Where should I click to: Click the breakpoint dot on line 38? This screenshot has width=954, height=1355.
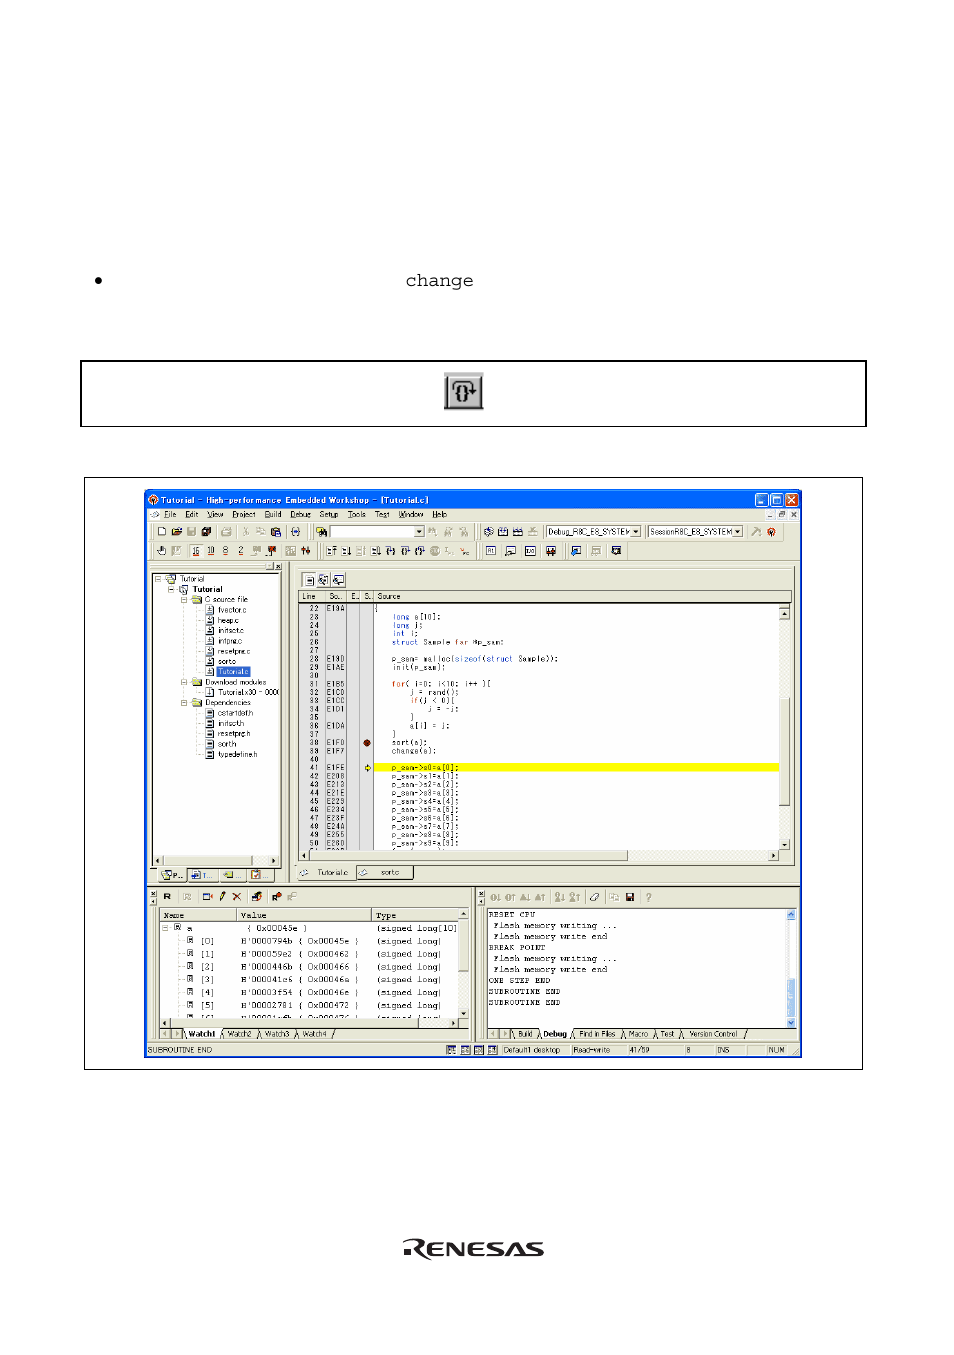click(x=367, y=743)
